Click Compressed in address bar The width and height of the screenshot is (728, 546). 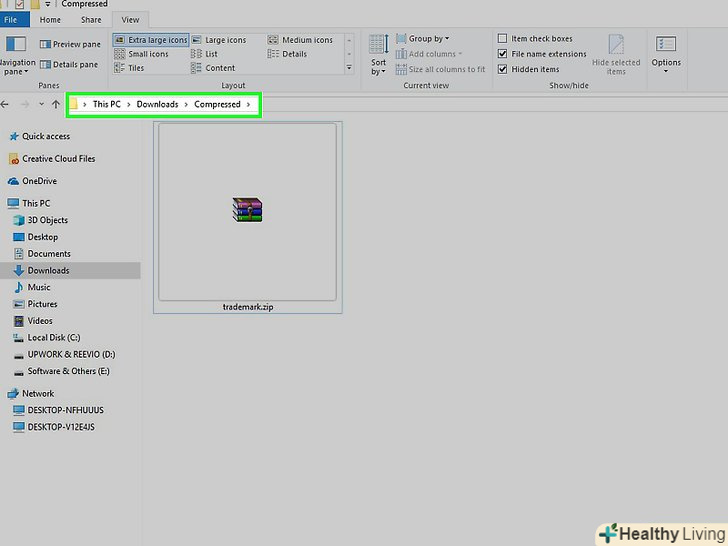coord(217,104)
